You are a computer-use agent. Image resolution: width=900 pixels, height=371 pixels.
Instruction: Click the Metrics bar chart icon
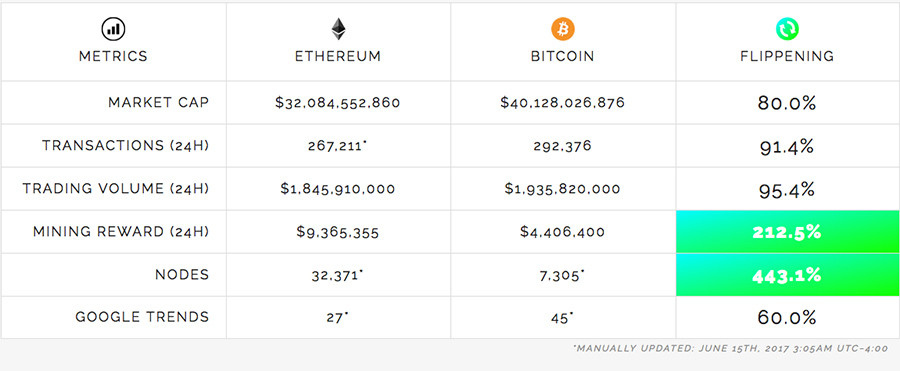point(113,29)
